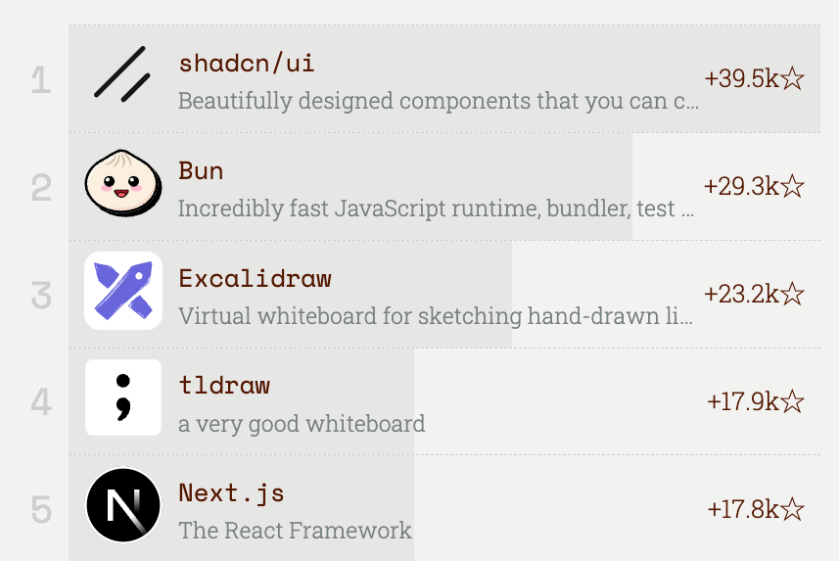Click the star icon beside +23.2k
The height and width of the screenshot is (561, 840).
pyautogui.click(x=792, y=294)
